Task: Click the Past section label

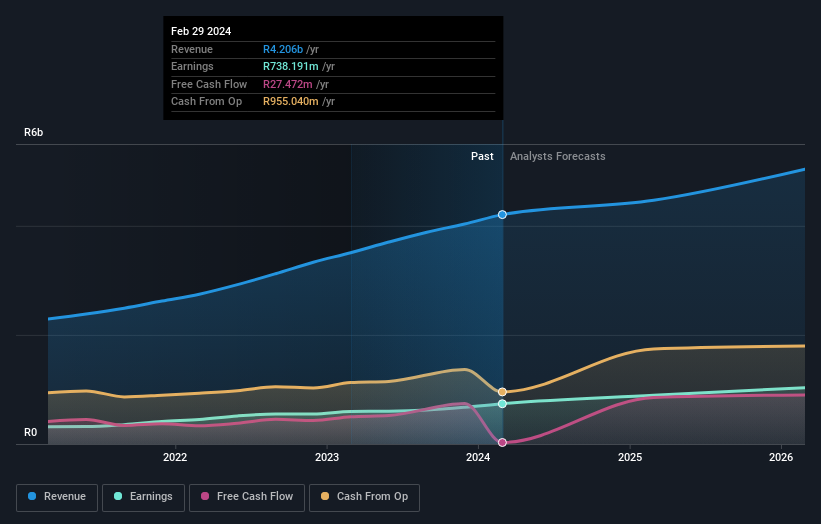Action: click(482, 157)
